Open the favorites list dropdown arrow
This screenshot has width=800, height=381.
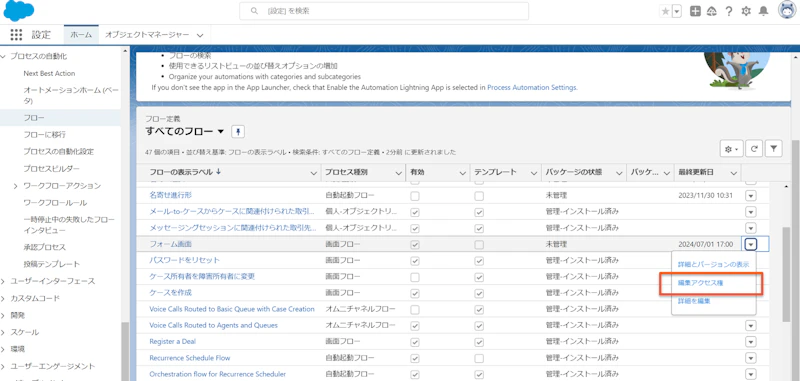point(677,11)
